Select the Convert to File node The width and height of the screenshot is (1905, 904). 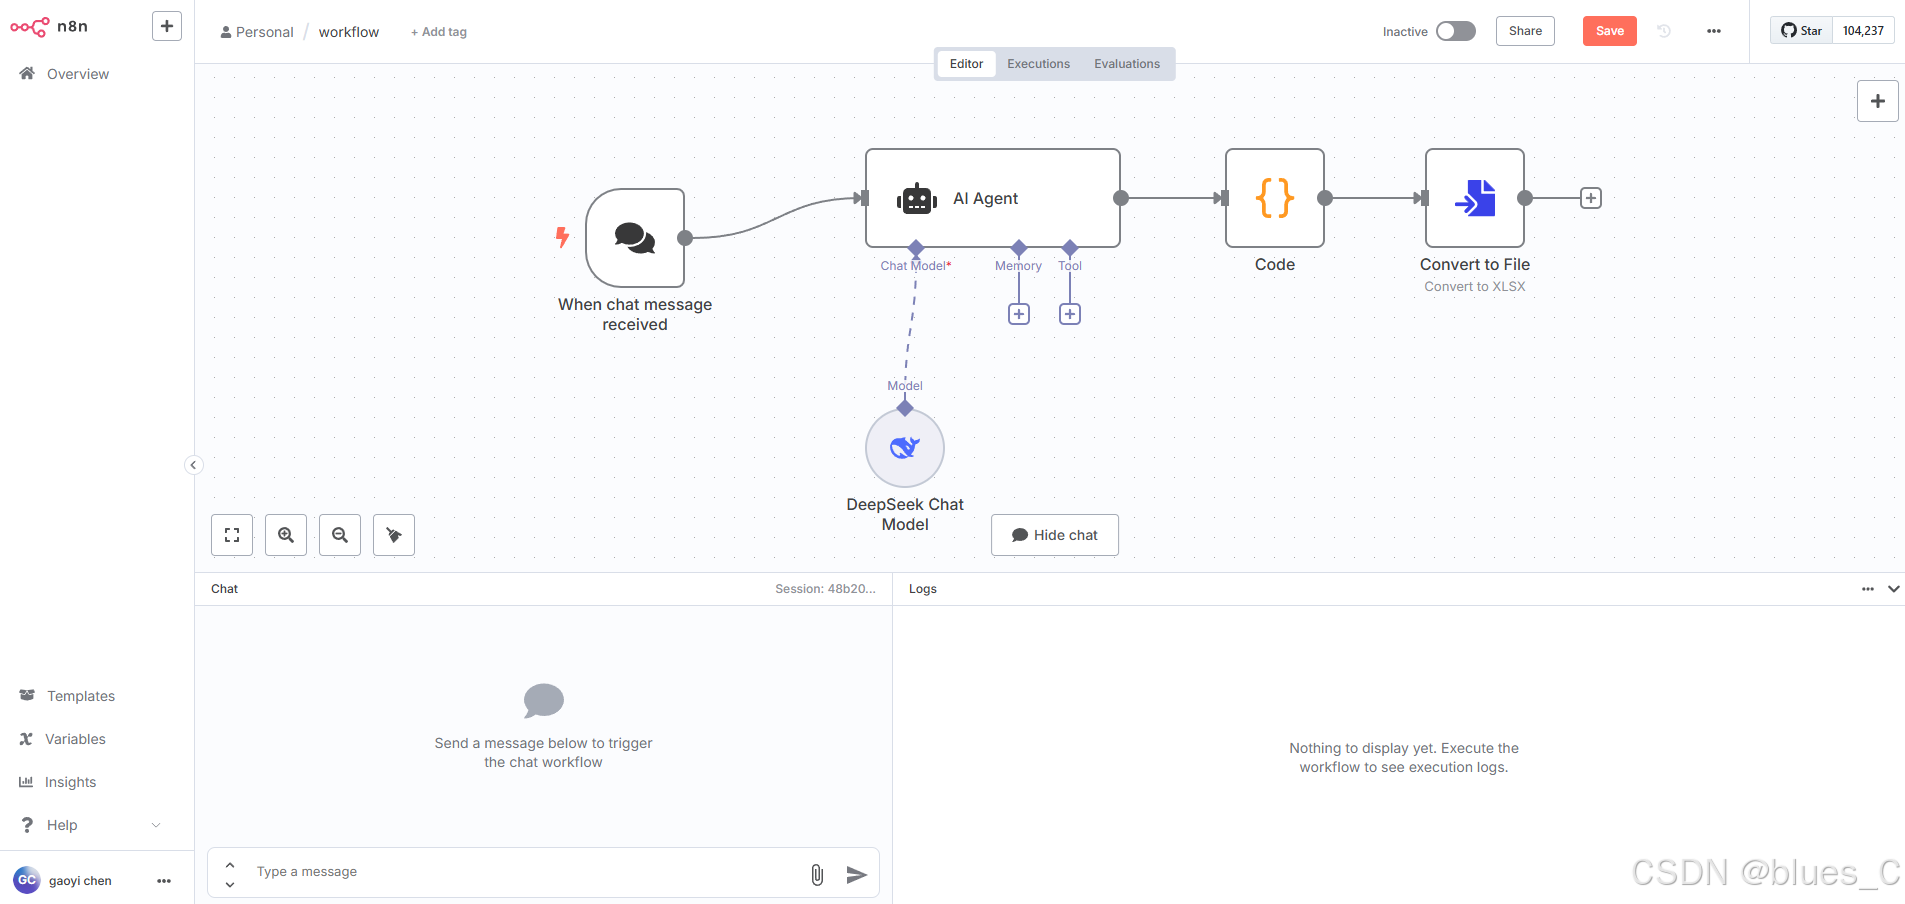click(1475, 198)
